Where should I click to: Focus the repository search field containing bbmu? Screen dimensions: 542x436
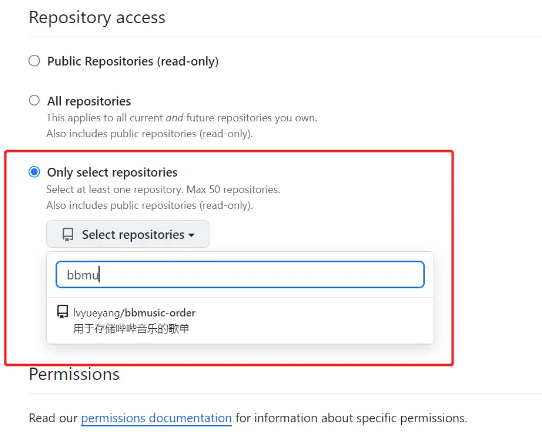pos(240,275)
